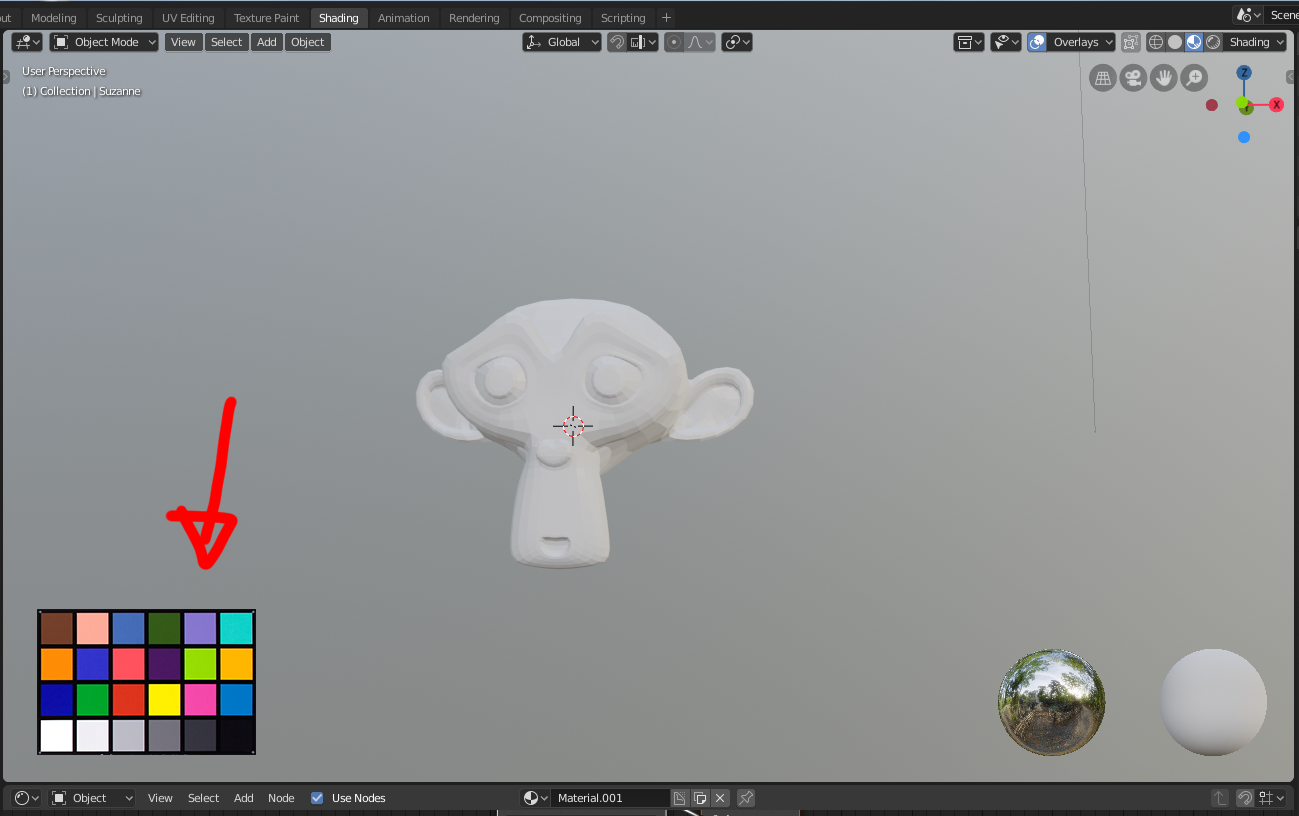
Task: Open the Texture Paint workspace tab
Action: [x=266, y=18]
